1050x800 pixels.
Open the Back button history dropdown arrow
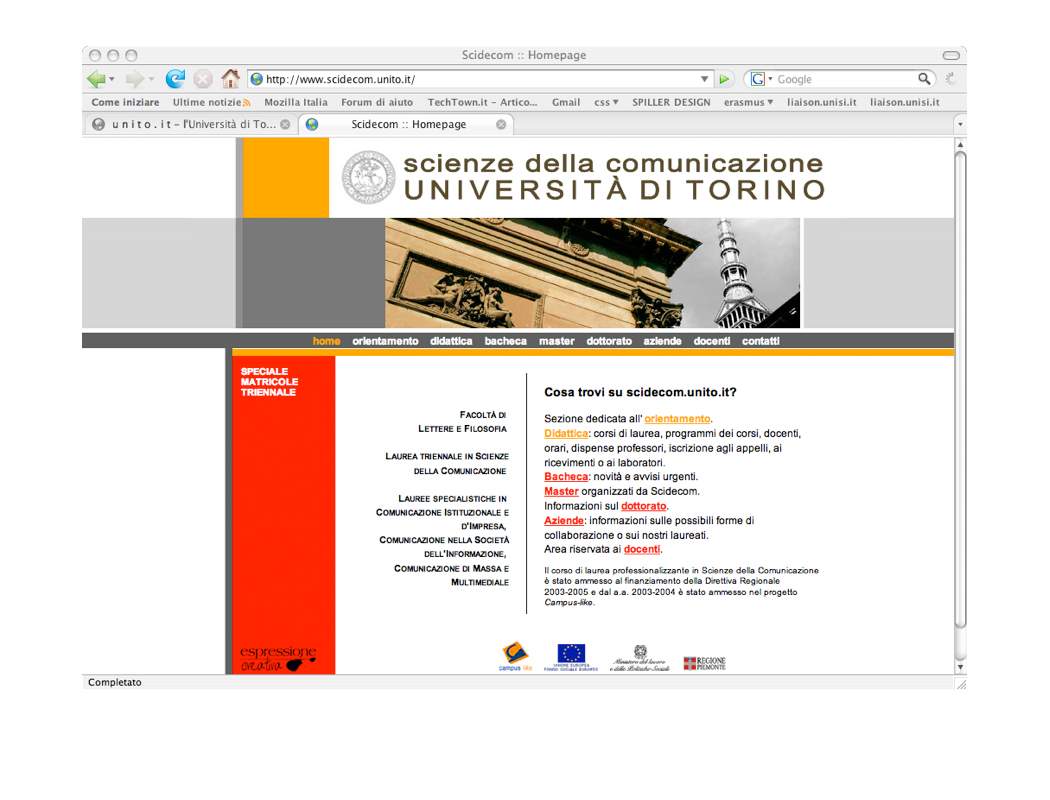[112, 79]
